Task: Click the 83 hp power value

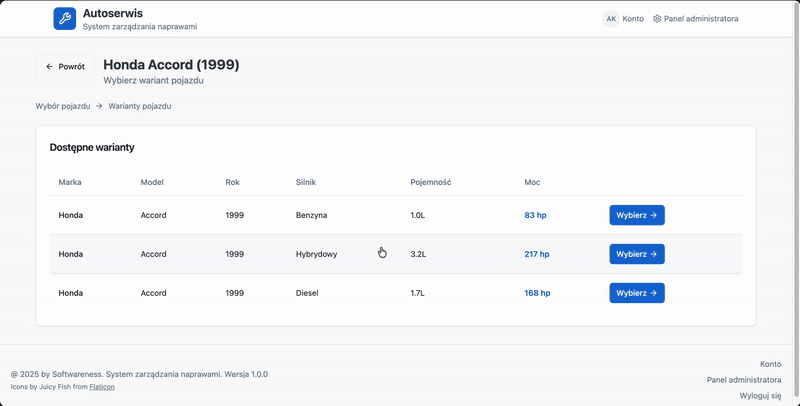Action: pos(535,215)
